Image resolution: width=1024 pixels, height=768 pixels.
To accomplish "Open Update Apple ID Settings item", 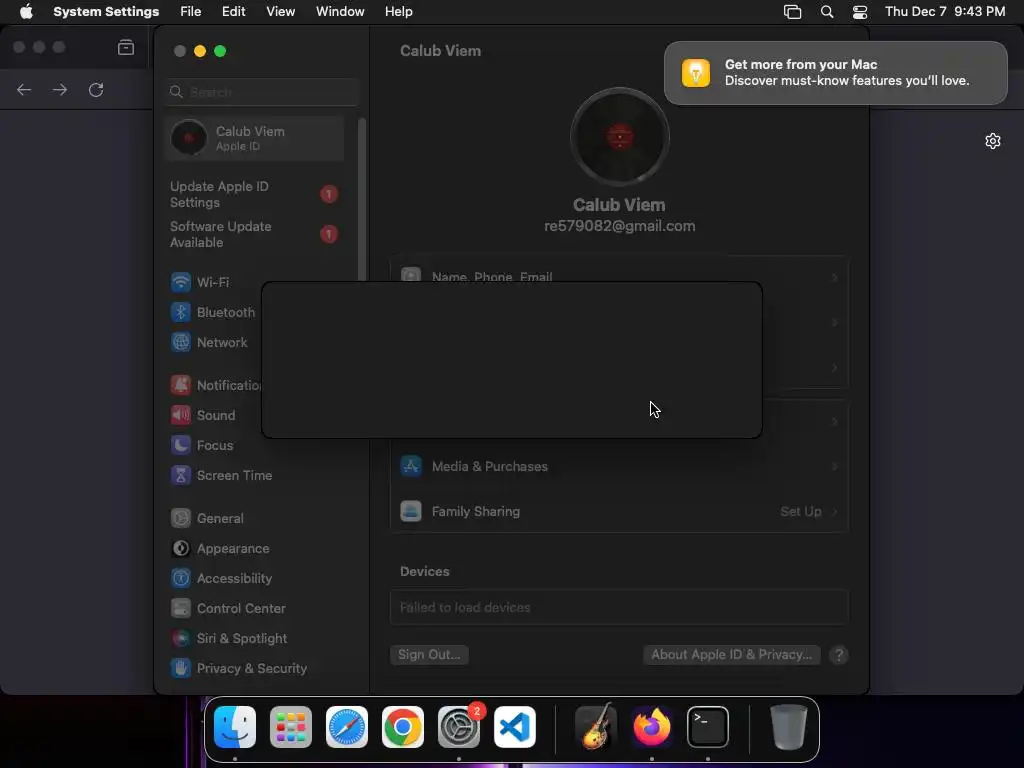I will (x=254, y=195).
